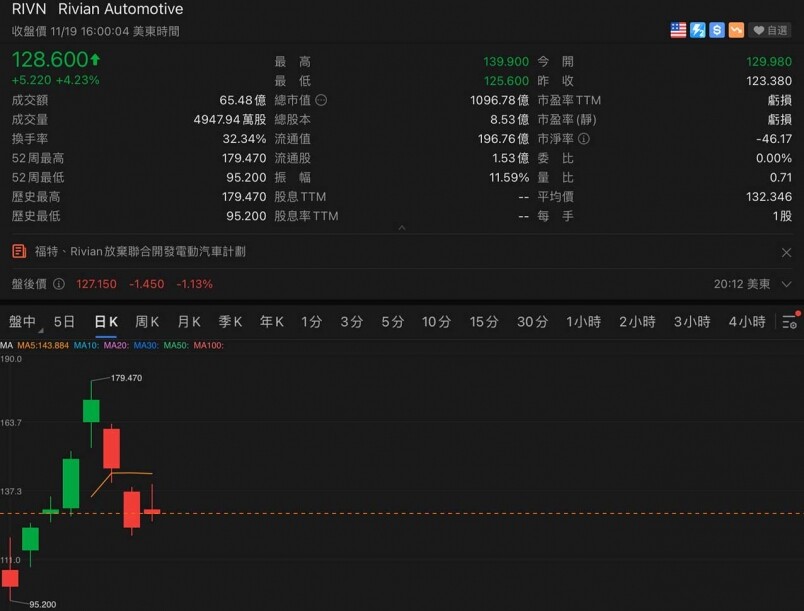Click the blue S badge icon
The image size is (804, 611).
[x=717, y=30]
